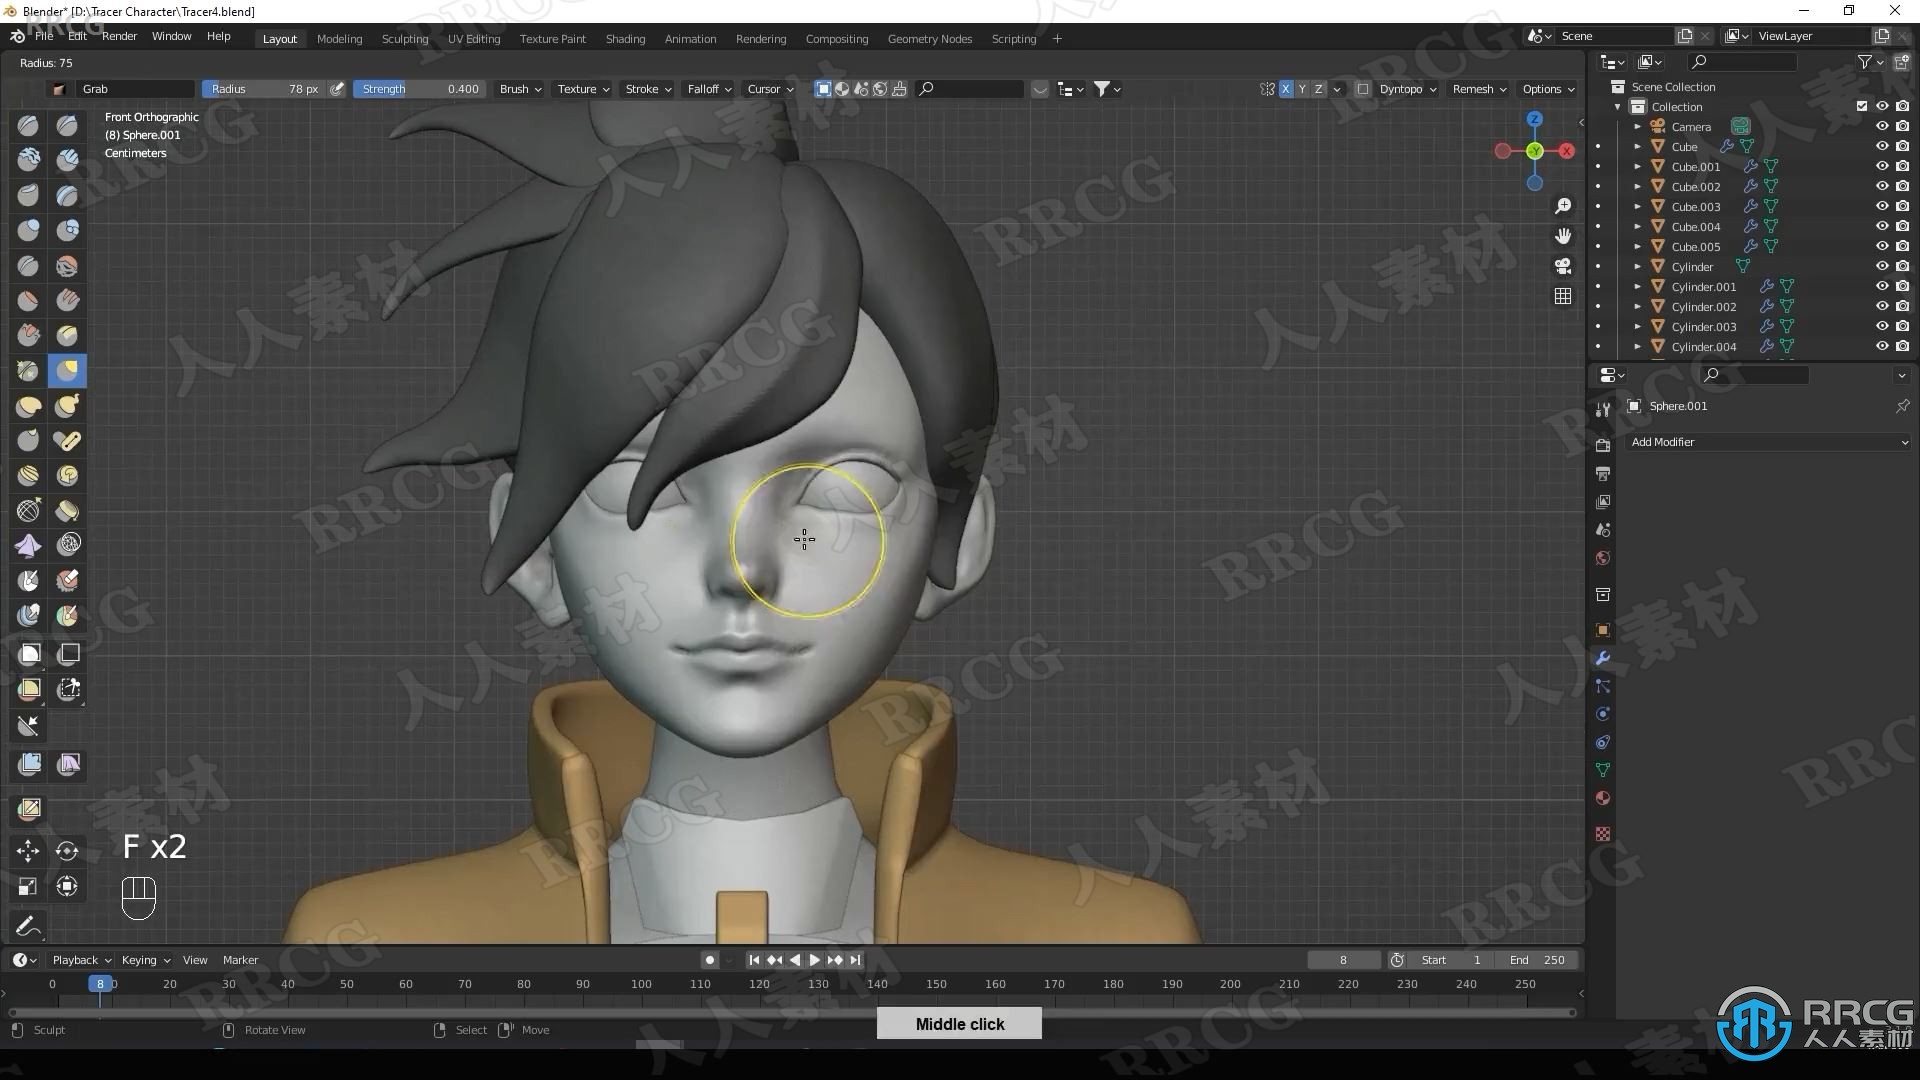Open the Render menu

click(x=119, y=36)
